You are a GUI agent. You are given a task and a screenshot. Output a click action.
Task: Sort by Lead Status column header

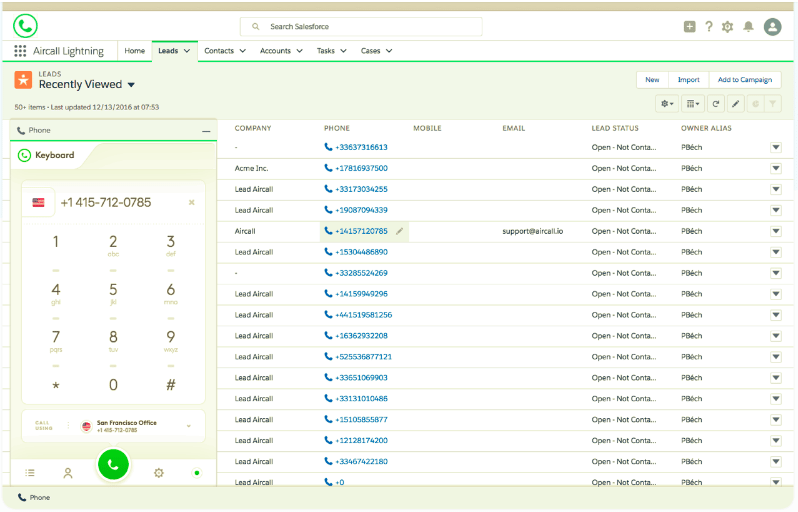point(615,128)
